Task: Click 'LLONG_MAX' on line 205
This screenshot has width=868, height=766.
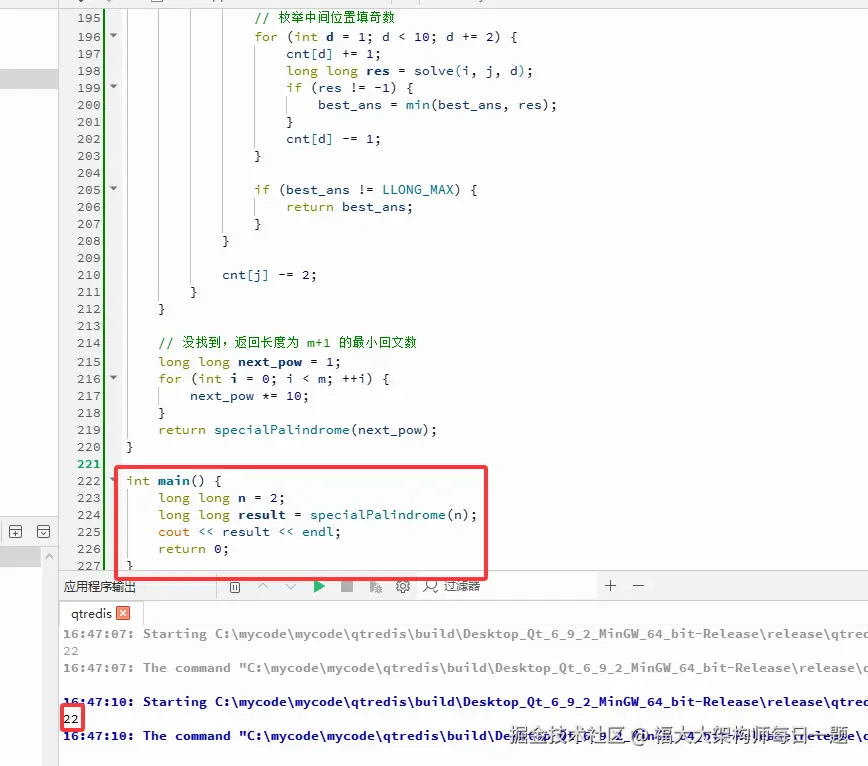Action: coord(418,190)
